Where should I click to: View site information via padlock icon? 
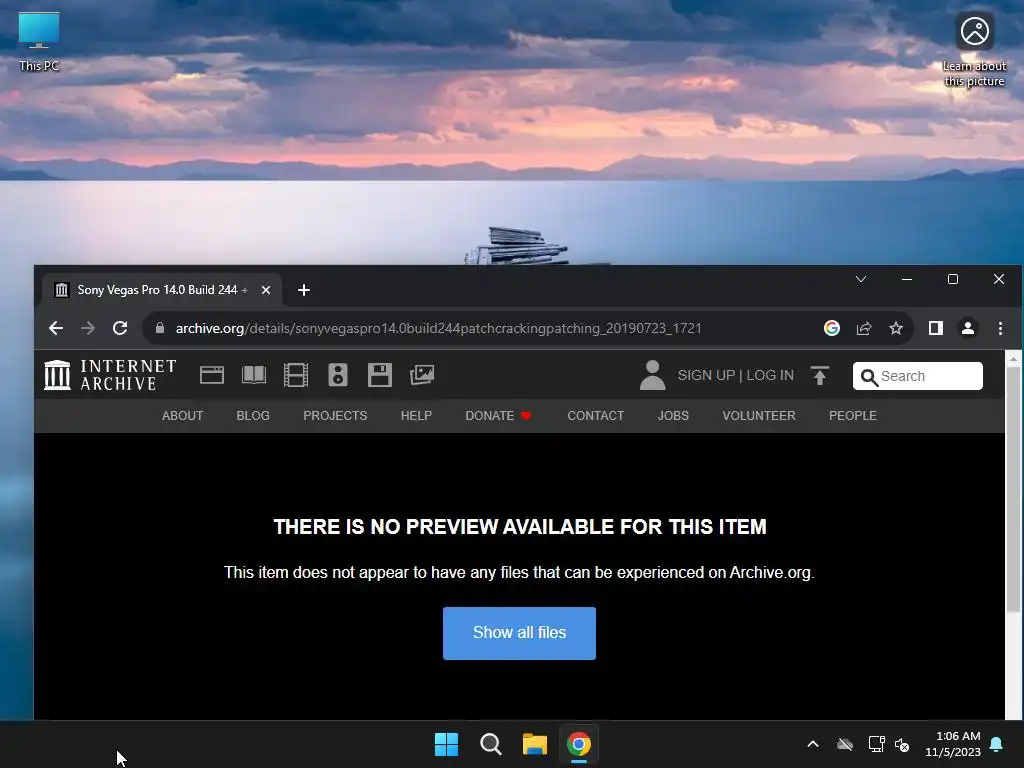tap(160, 328)
